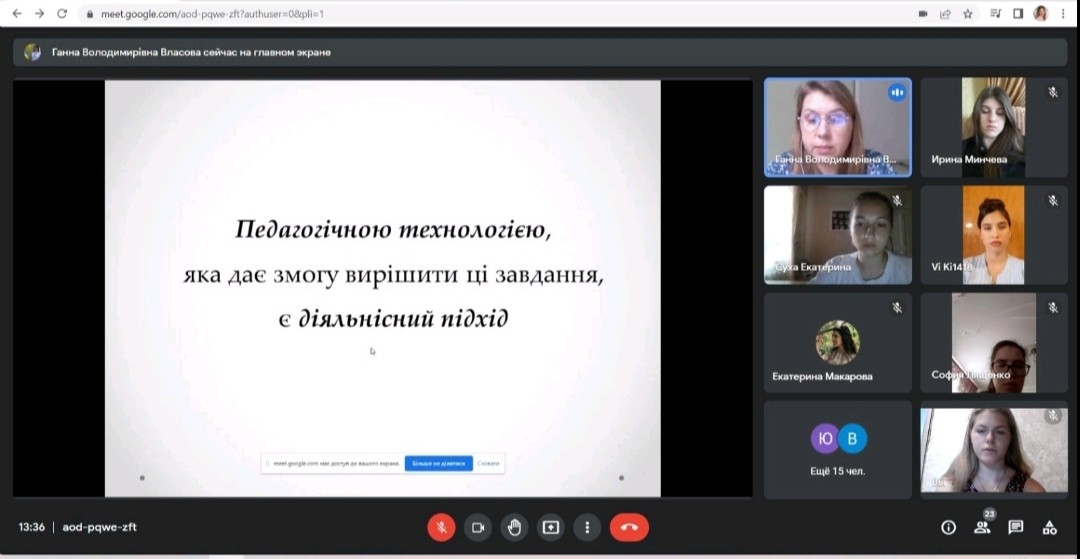Viewport: 1080px width, 559px height.
Task: Open more options in call controls
Action: click(x=588, y=527)
